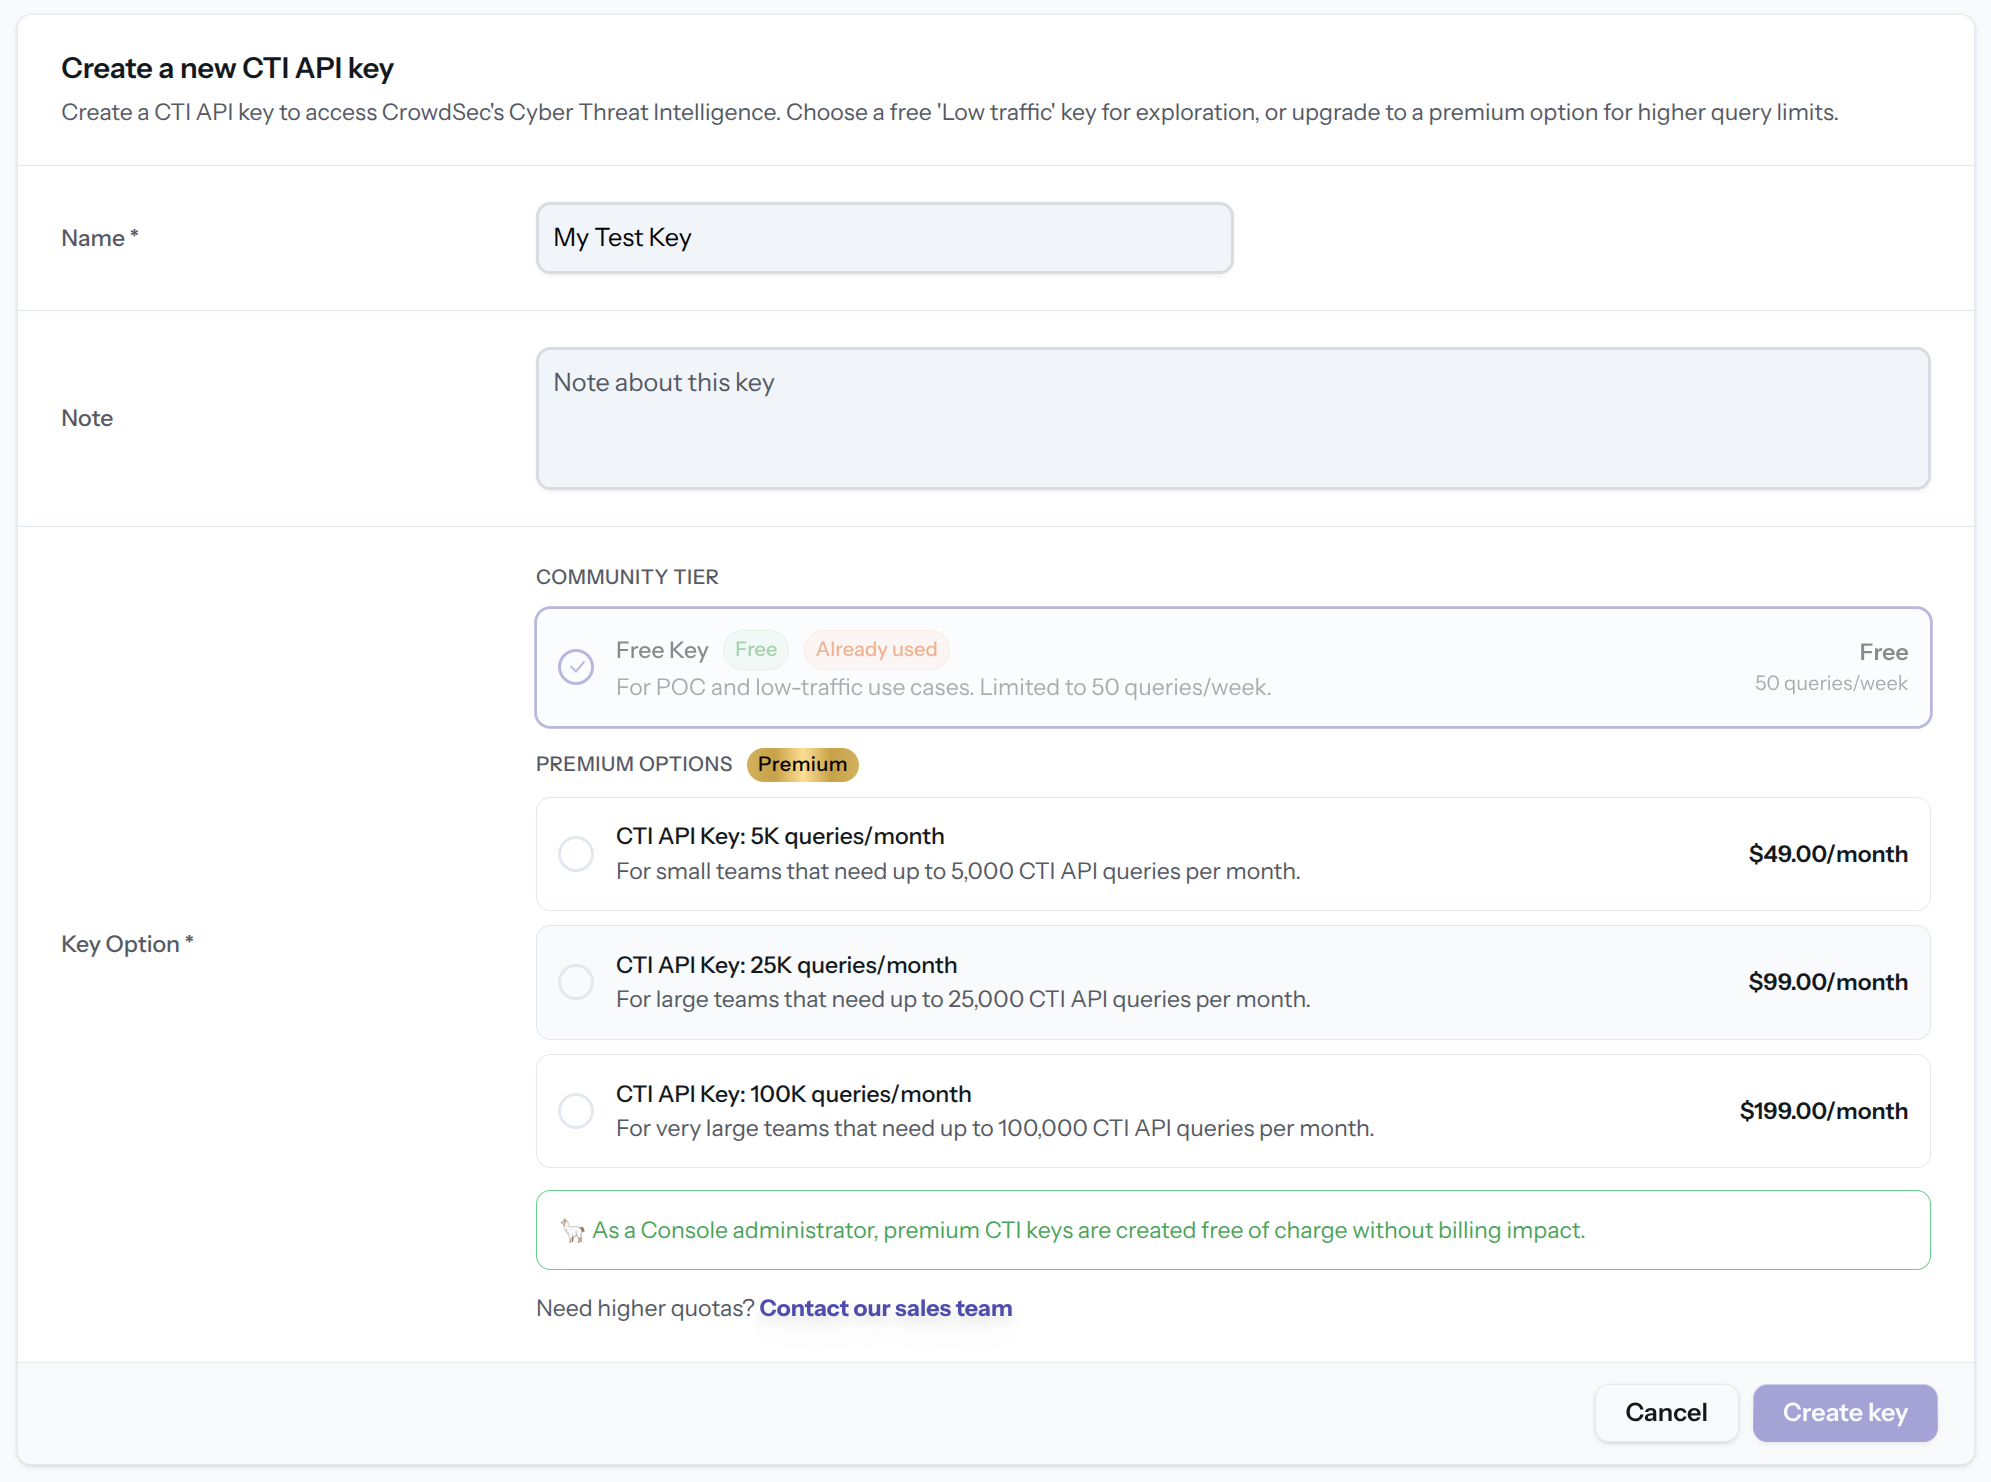Click the $99.00/month price label
Screen dimensions: 1991x1482
[x=1827, y=982]
